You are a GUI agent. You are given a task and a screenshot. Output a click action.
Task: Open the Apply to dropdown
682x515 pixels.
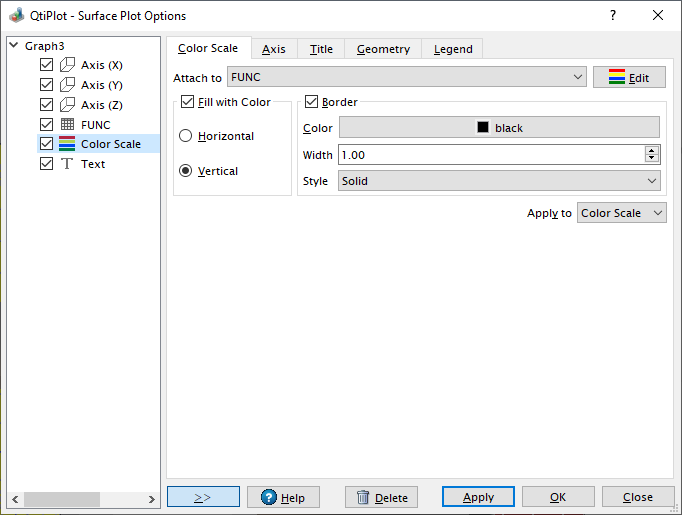(x=621, y=213)
